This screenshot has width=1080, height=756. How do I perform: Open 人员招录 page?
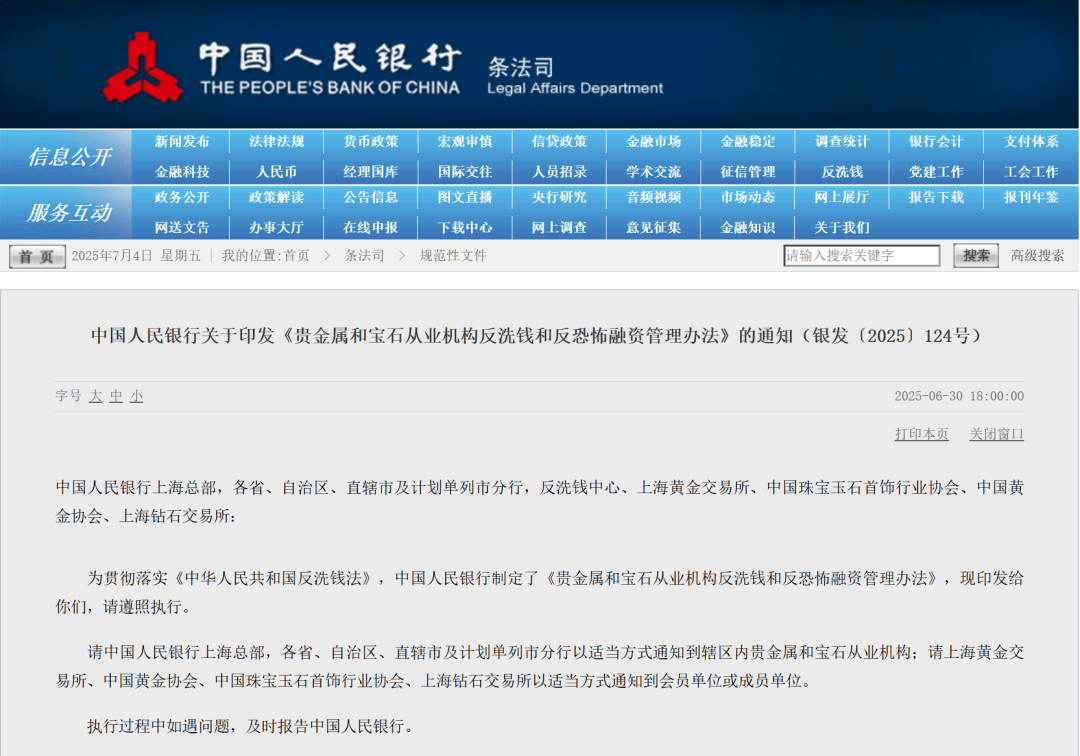(x=559, y=172)
